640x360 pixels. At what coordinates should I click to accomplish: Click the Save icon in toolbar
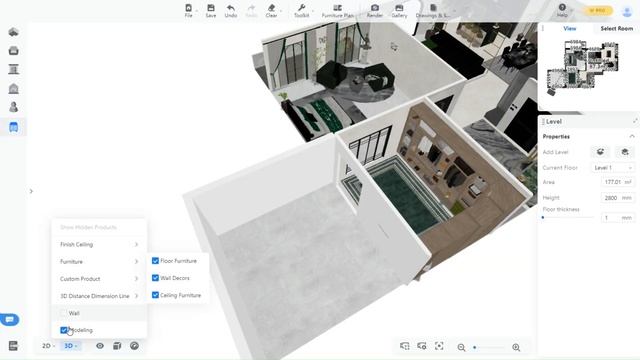(211, 8)
